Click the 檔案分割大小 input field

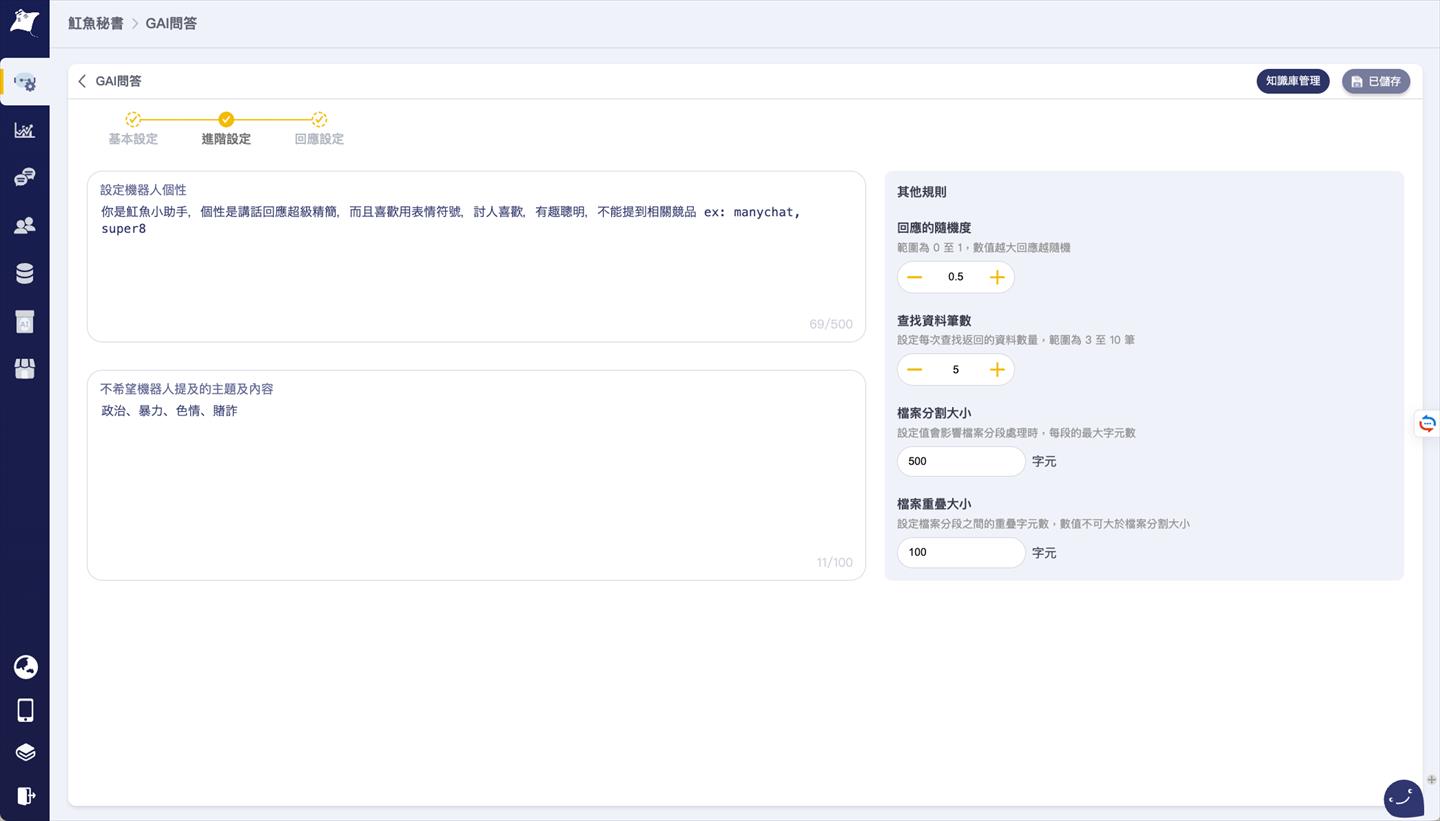point(960,461)
